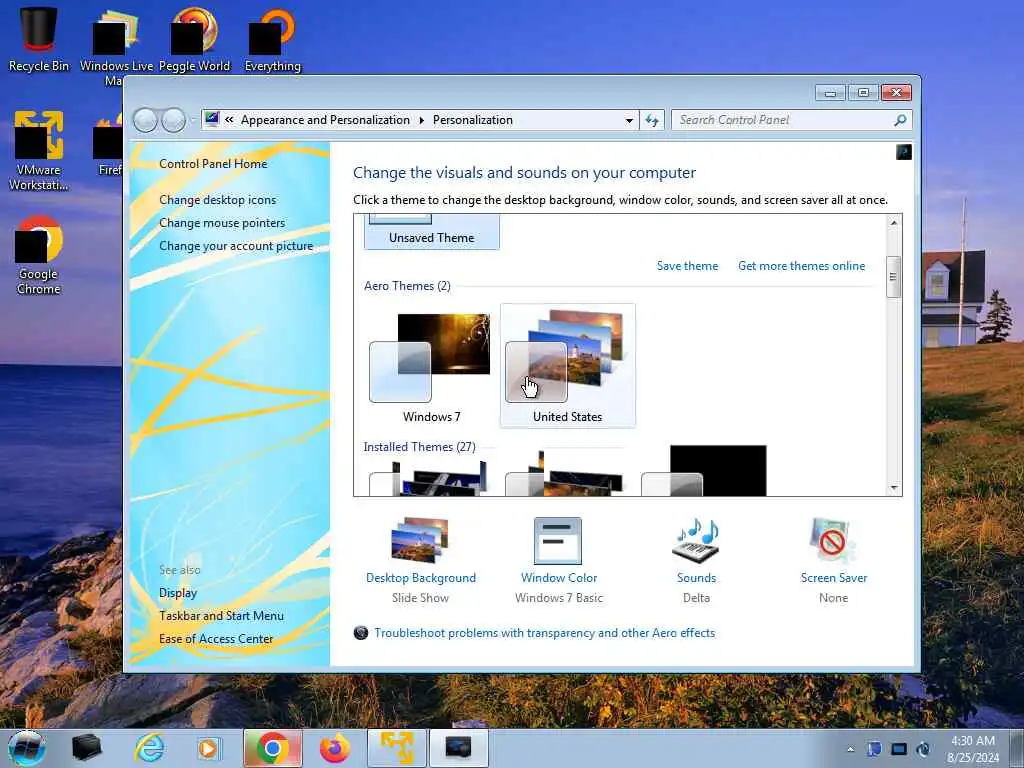Click the theme list scrollbar thumb
1024x768 pixels.
click(x=893, y=276)
